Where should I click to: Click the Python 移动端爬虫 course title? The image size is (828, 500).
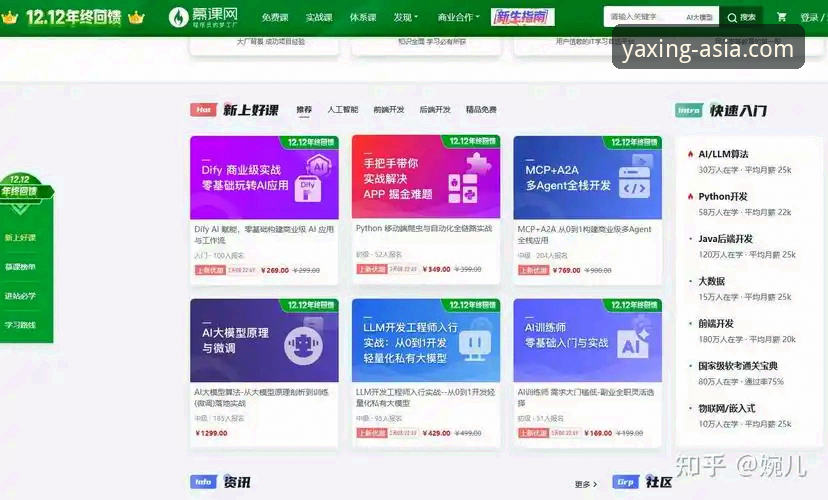[x=424, y=229]
